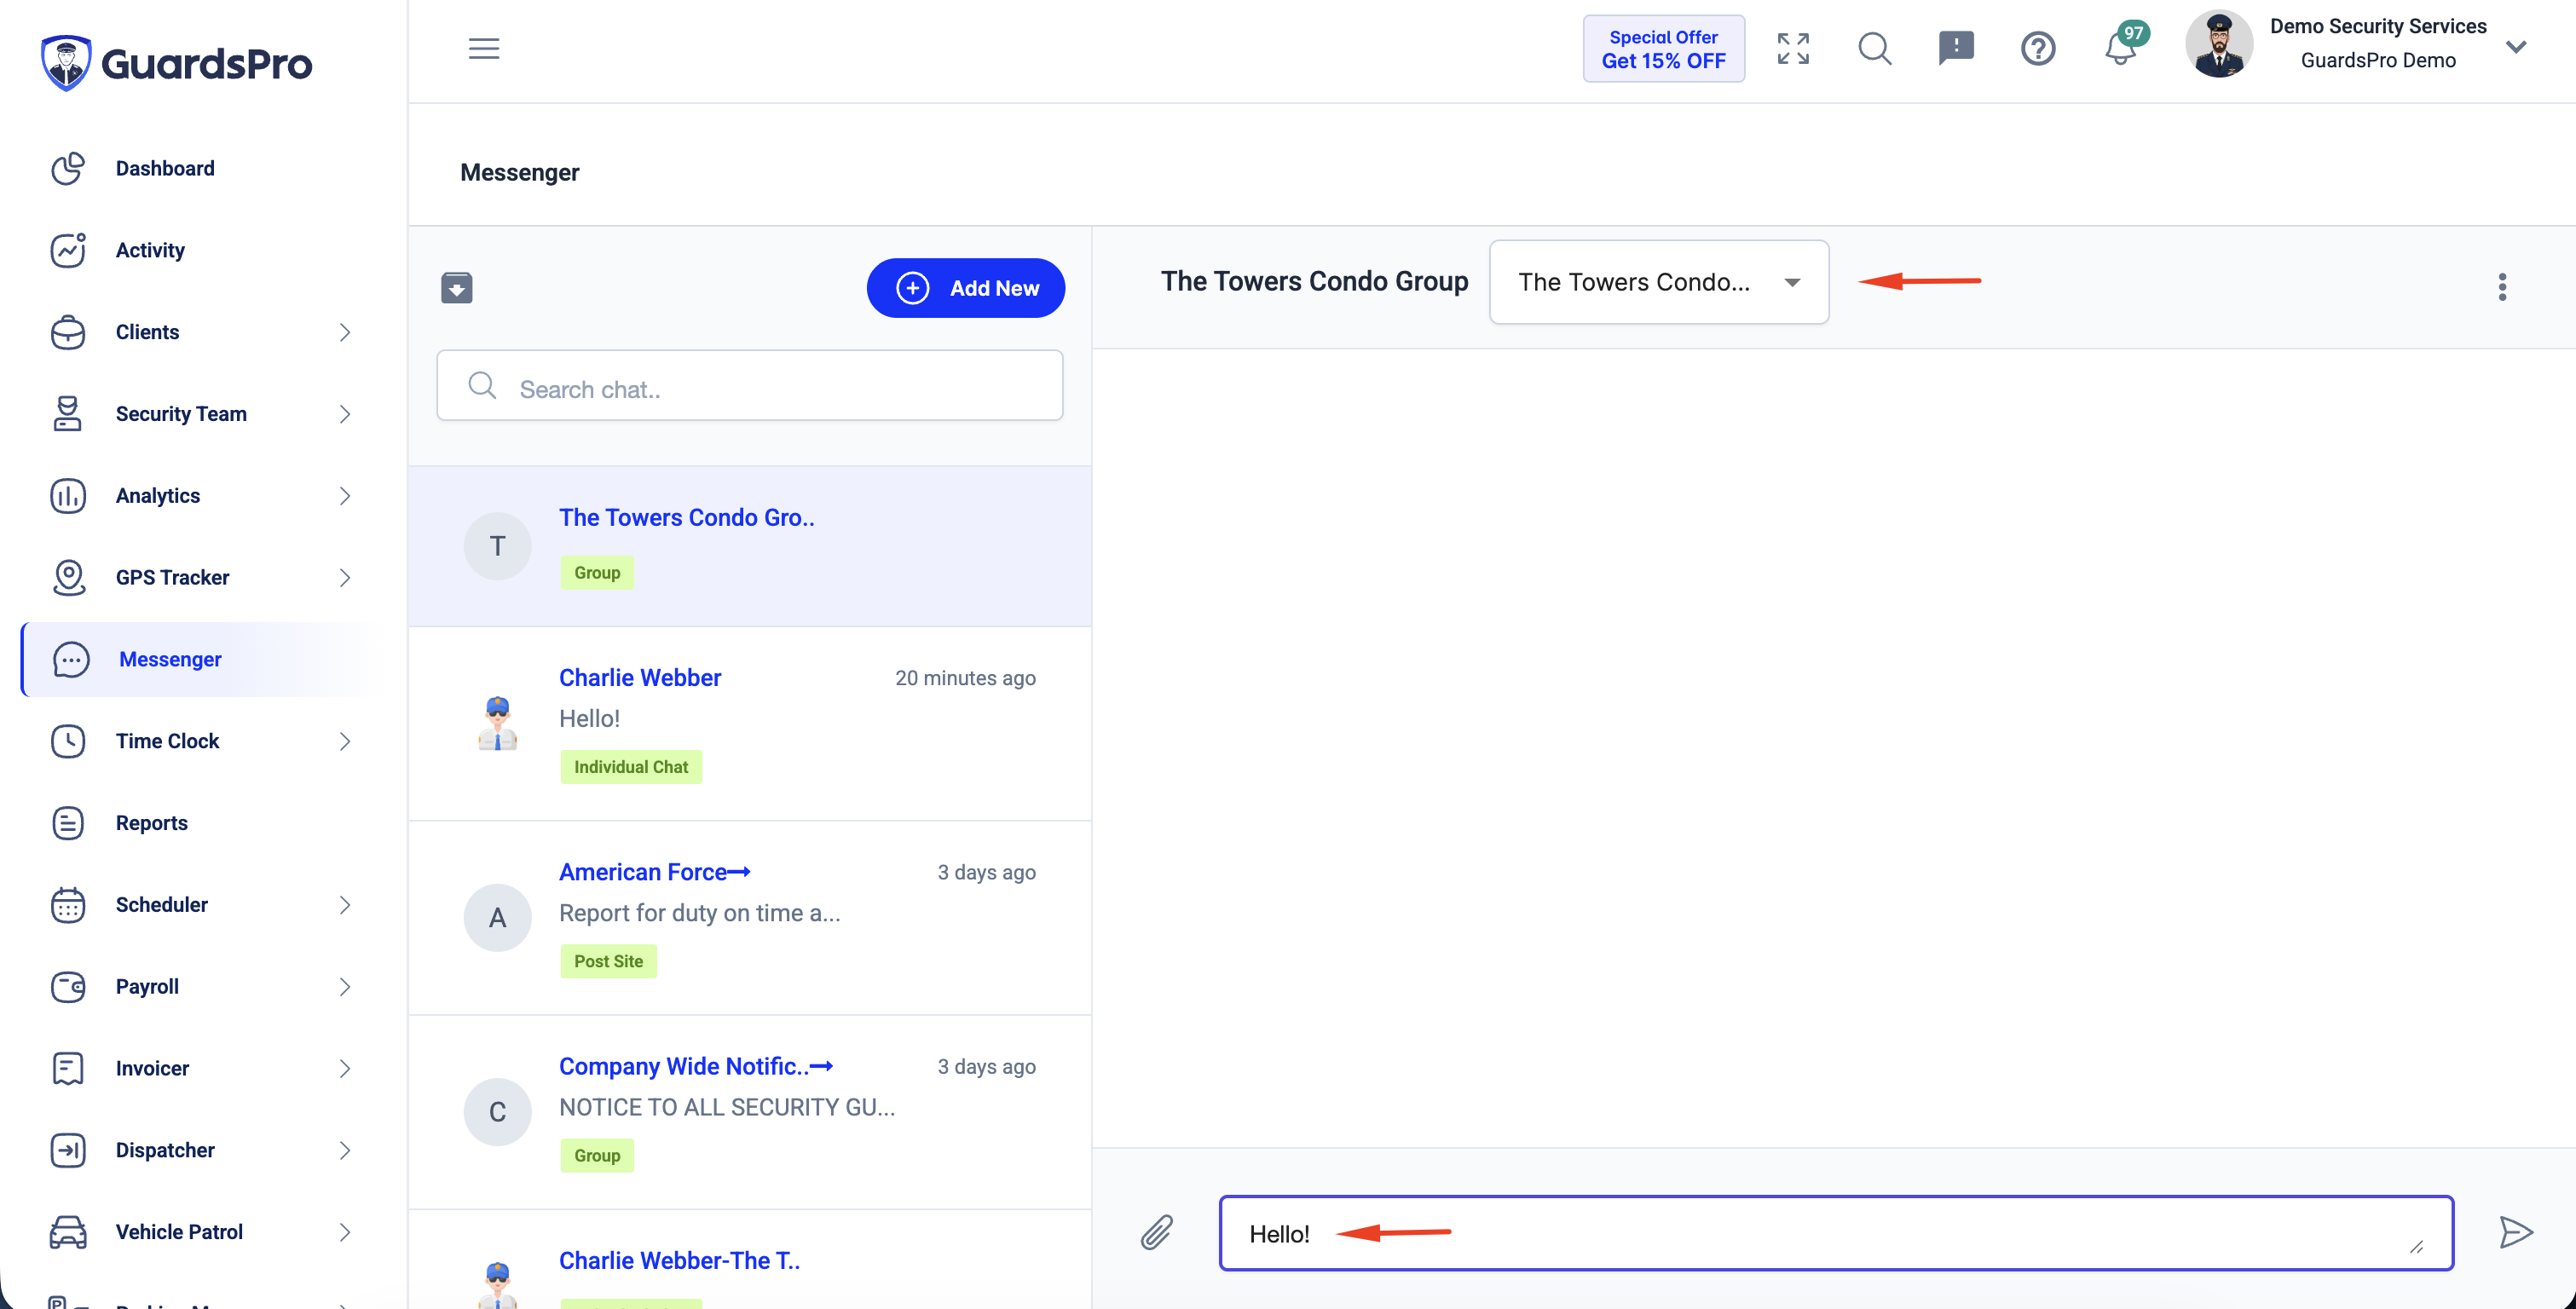This screenshot has height=1309, width=2576.
Task: Go to Dashboard in sidebar
Action: point(164,168)
